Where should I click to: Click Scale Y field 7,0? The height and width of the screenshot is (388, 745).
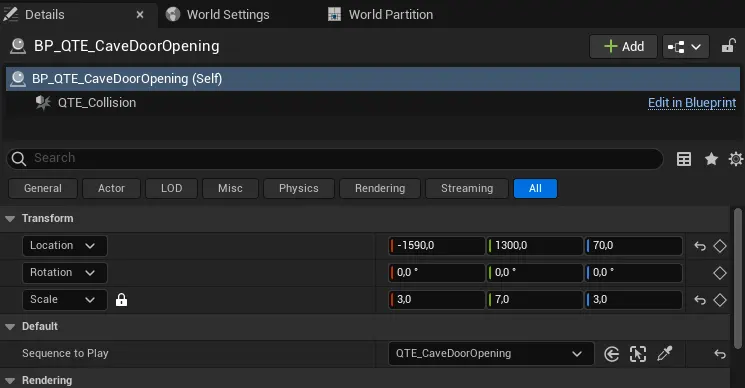(535, 300)
